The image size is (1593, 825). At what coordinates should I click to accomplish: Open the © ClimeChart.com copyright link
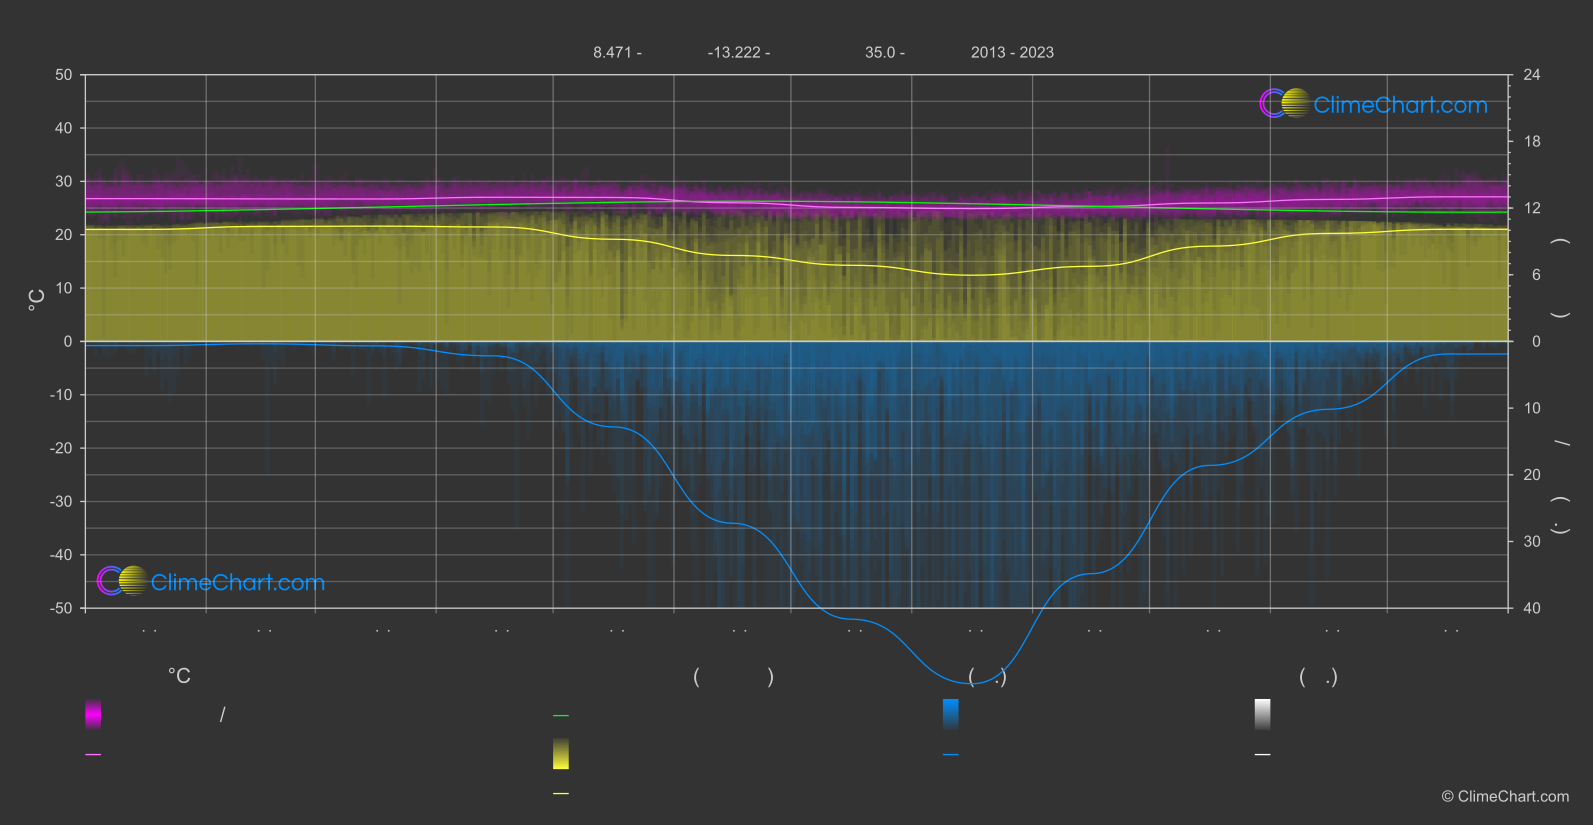(1505, 797)
